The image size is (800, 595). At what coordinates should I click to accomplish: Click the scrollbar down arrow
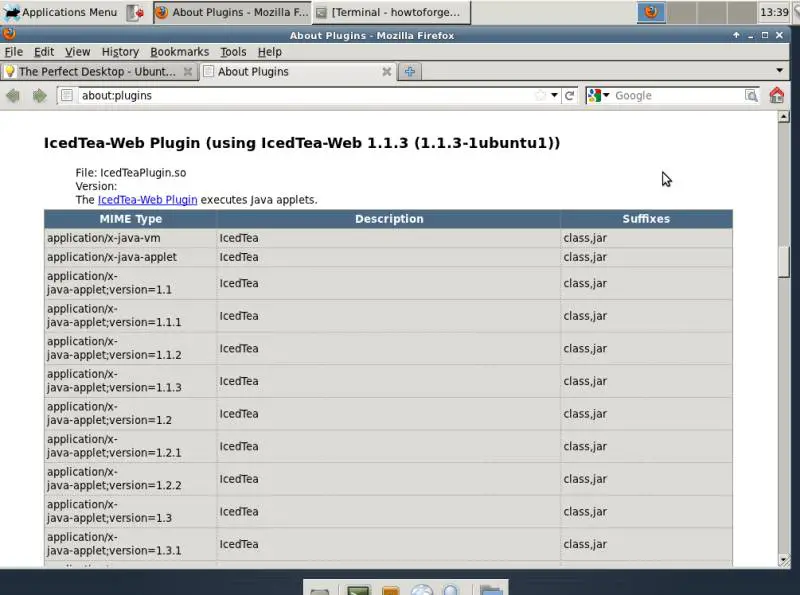tap(784, 561)
